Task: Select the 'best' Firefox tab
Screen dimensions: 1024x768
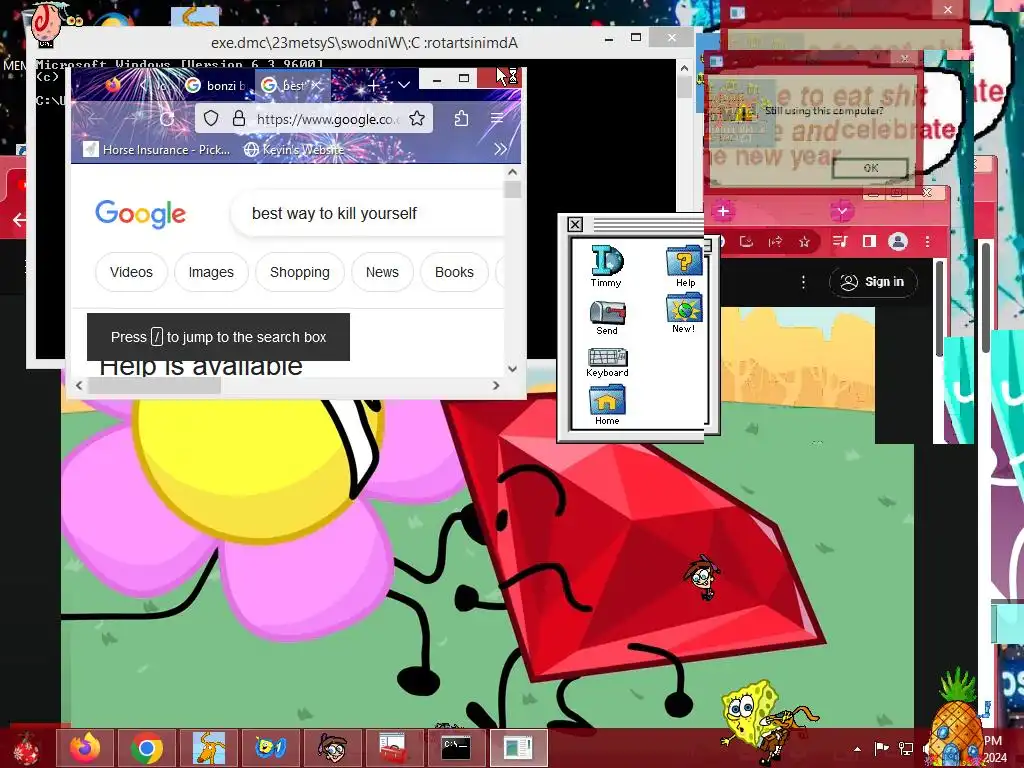Action: click(x=292, y=86)
